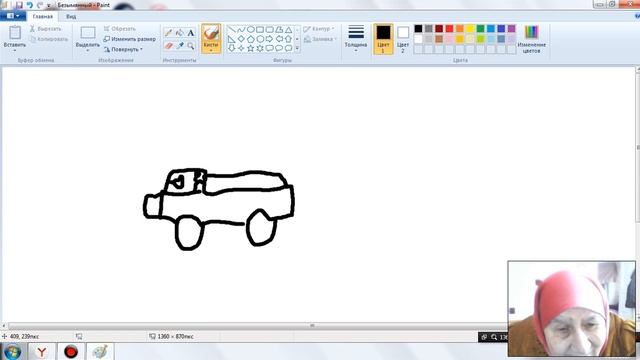Select the Eraser tool
640x360 pixels.
(x=168, y=46)
